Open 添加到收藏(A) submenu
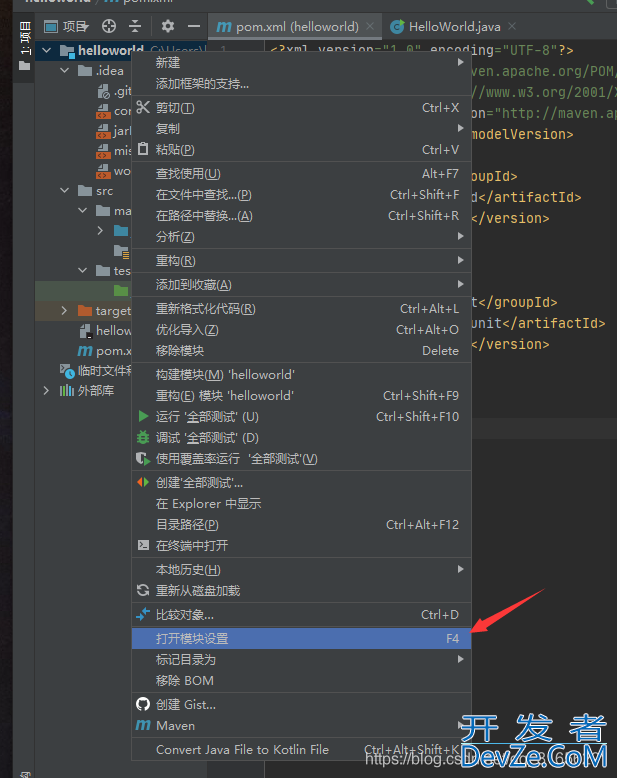617x778 pixels. click(x=302, y=284)
